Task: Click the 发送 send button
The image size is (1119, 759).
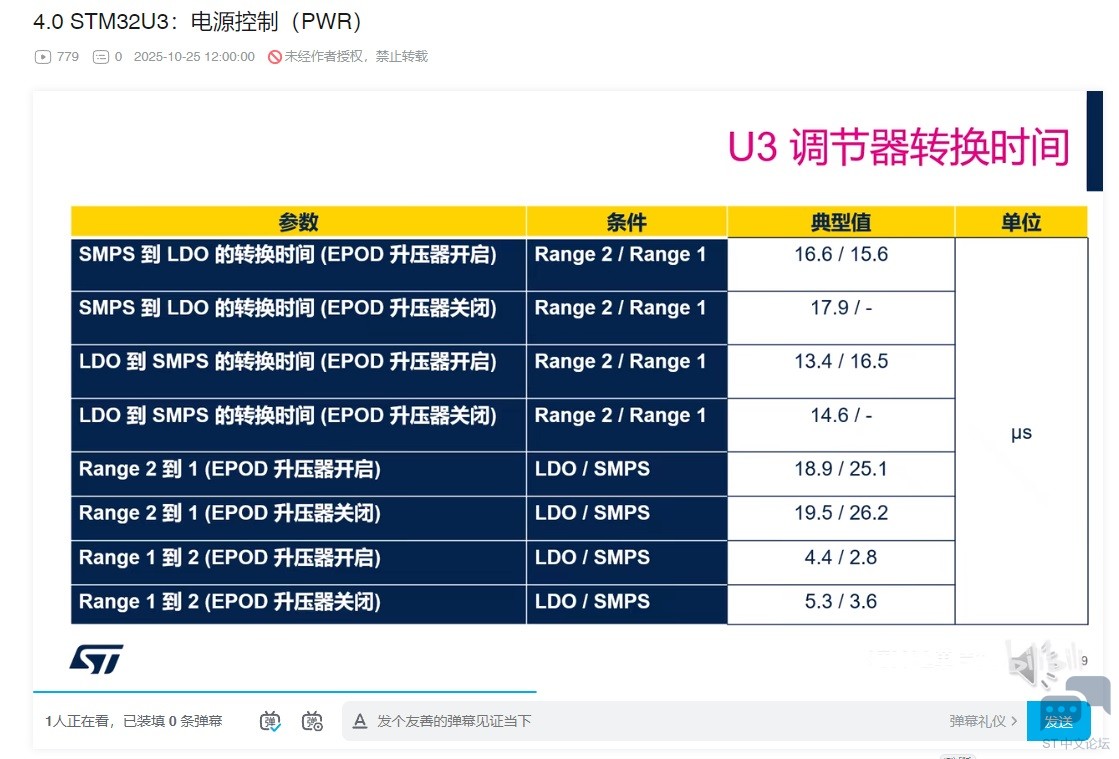Action: click(1058, 721)
